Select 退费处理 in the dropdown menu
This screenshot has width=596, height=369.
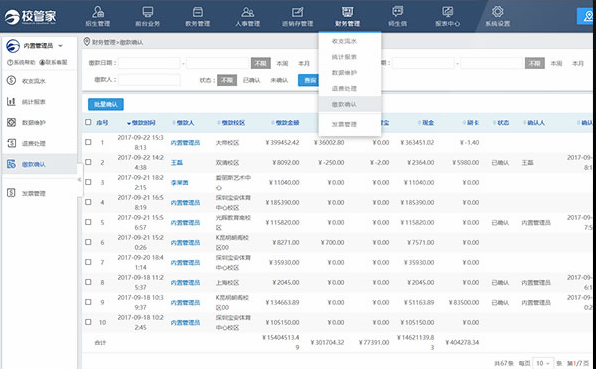click(344, 89)
